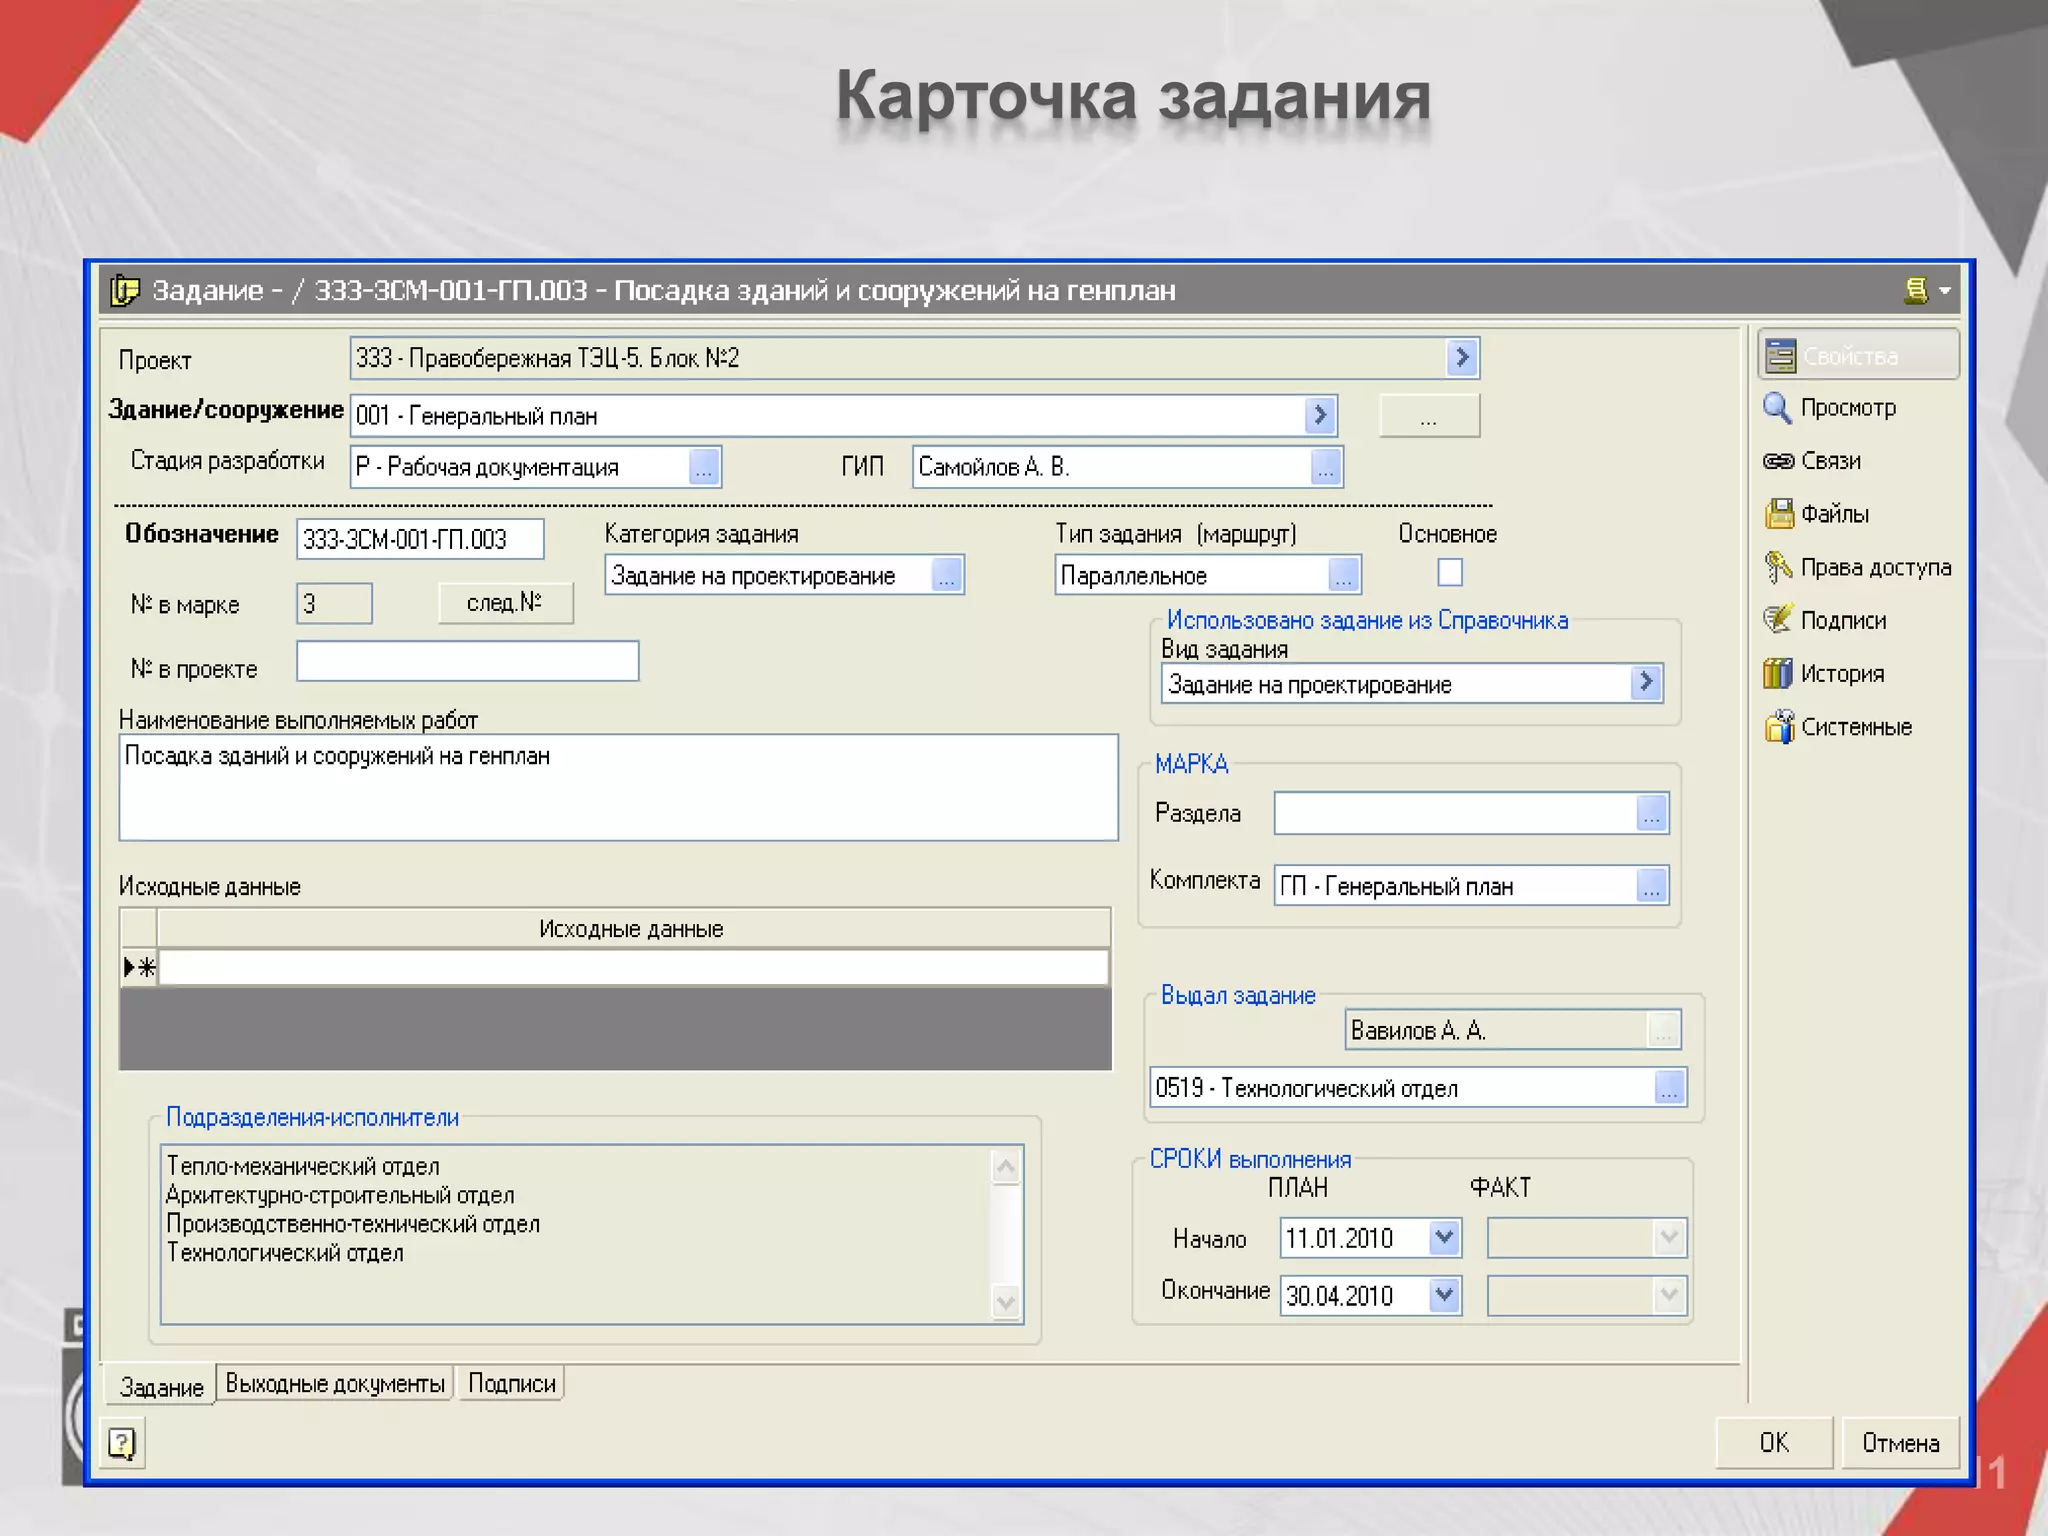2048x1536 pixels.
Task: Open the Технологический отдел selector
Action: point(1669,1088)
